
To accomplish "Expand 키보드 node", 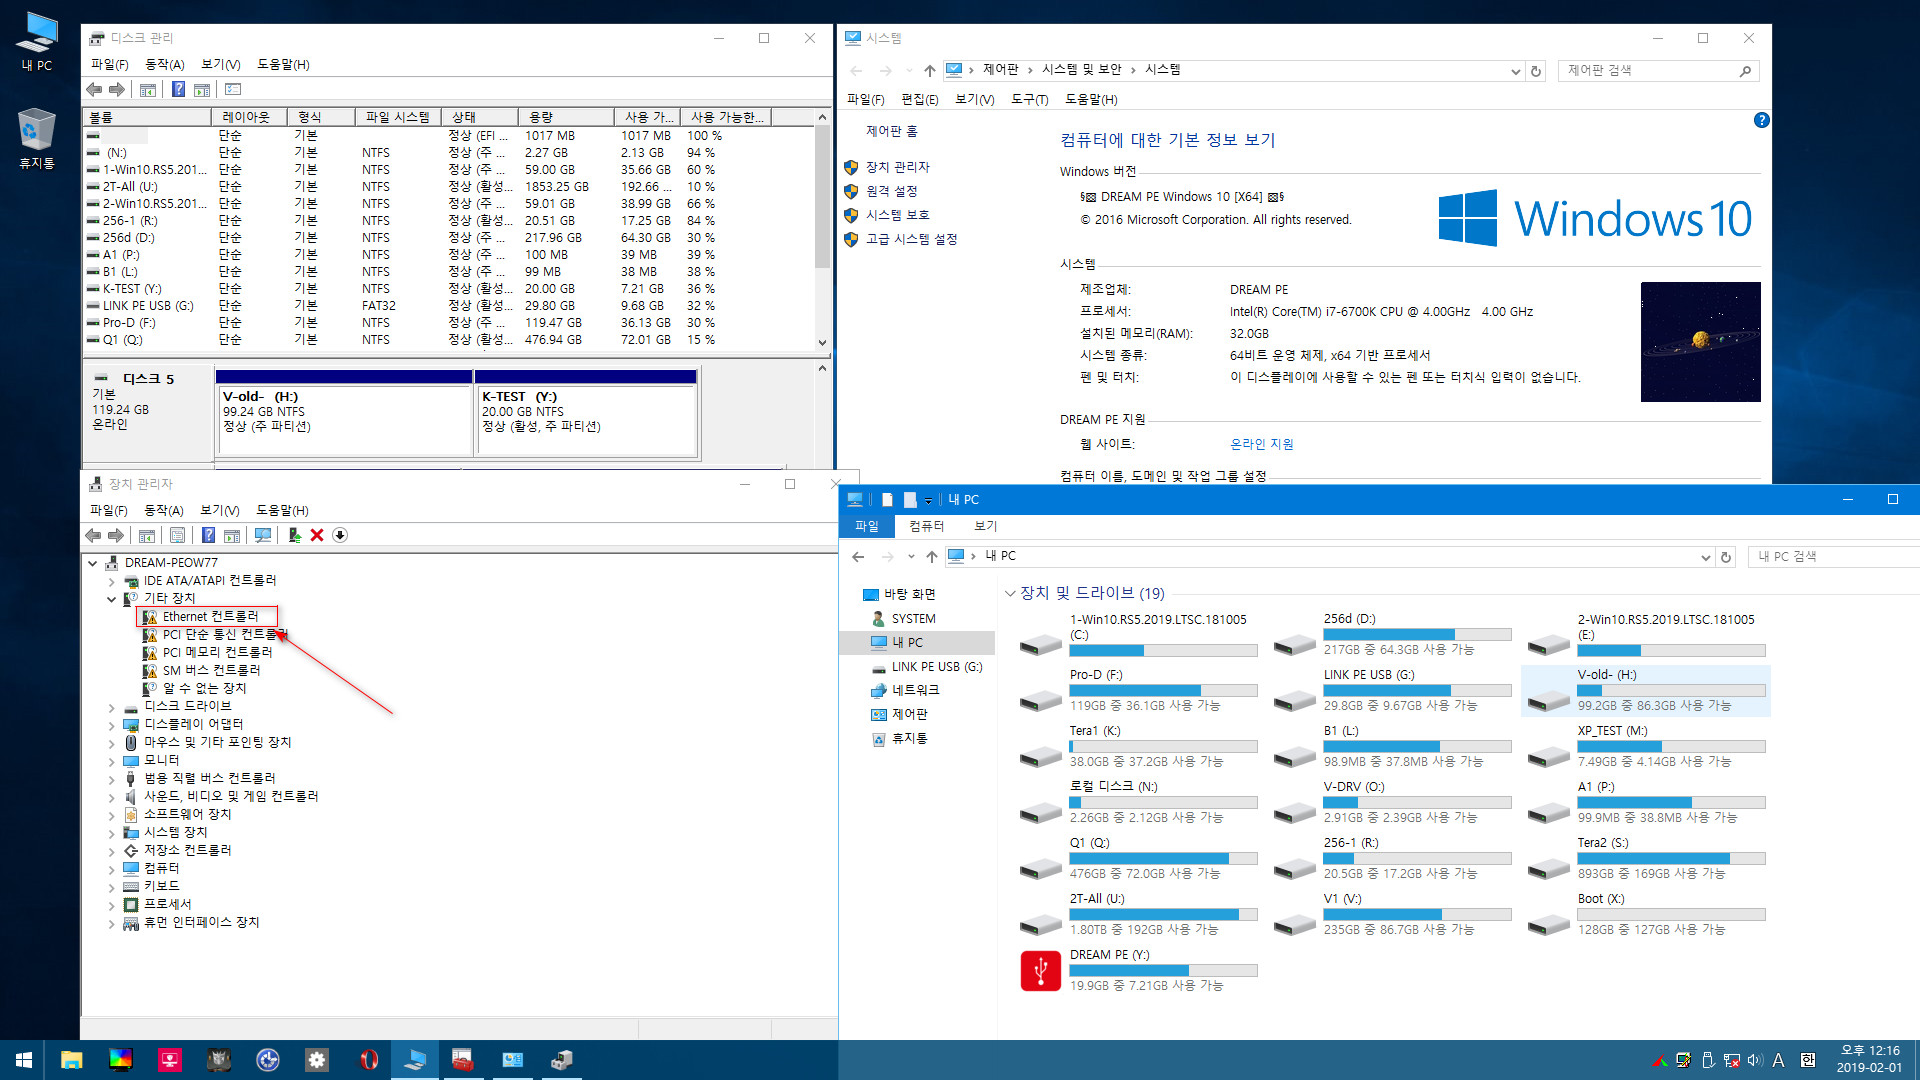I will pyautogui.click(x=112, y=887).
